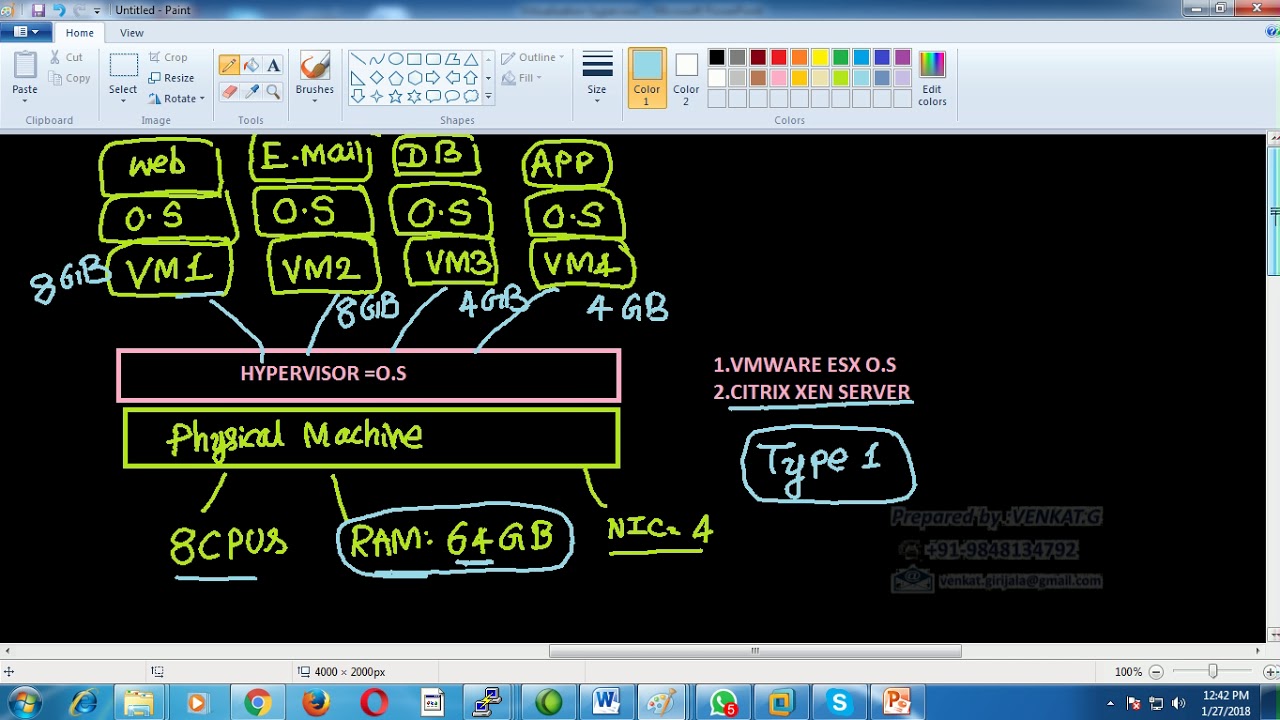This screenshot has height=720, width=1280.
Task: Click the Windows Start button
Action: pos(24,703)
